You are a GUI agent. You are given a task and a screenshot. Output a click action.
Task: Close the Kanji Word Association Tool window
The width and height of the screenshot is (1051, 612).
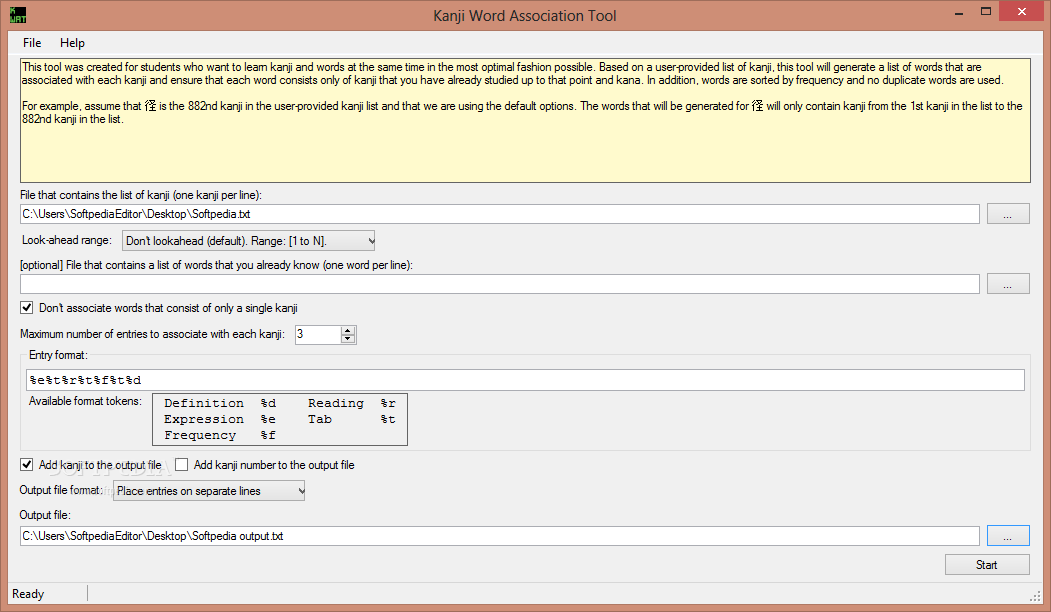point(1022,11)
